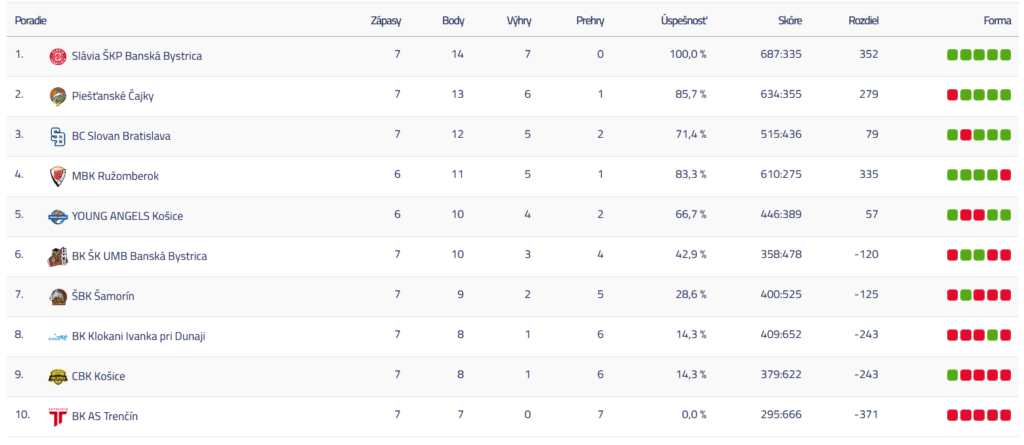This screenshot has height=445, width=1024.
Task: Click the ŠBK Šamorín team logo
Action: [x=58, y=296]
